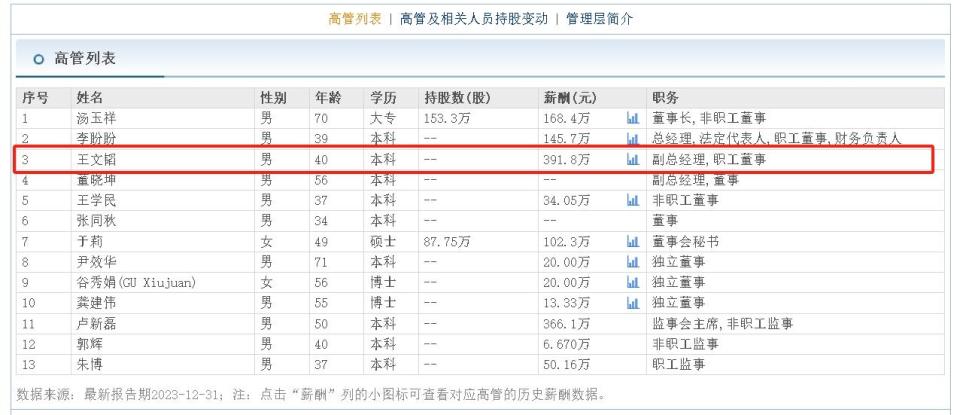Click the 高管列表 section heading
960x415 pixels.
coord(84,59)
